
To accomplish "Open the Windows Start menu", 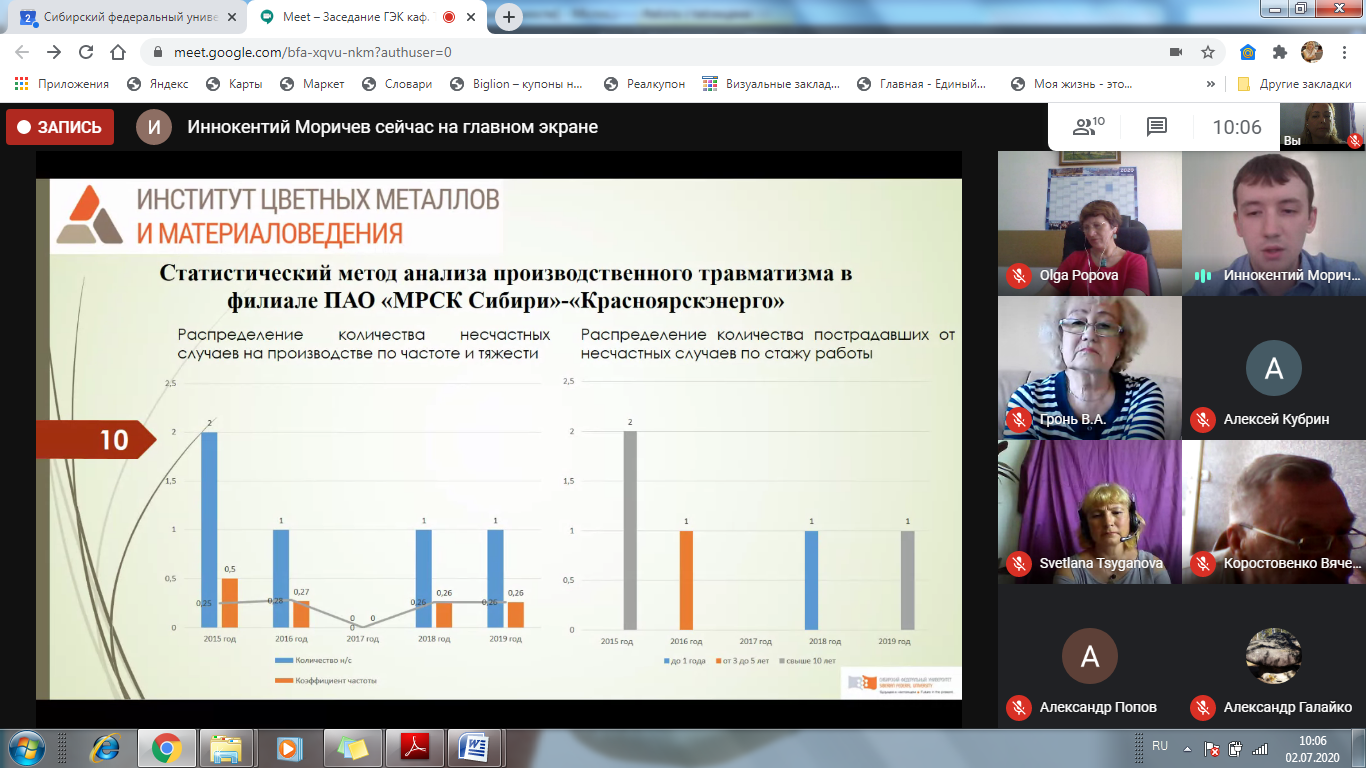I will (25, 747).
